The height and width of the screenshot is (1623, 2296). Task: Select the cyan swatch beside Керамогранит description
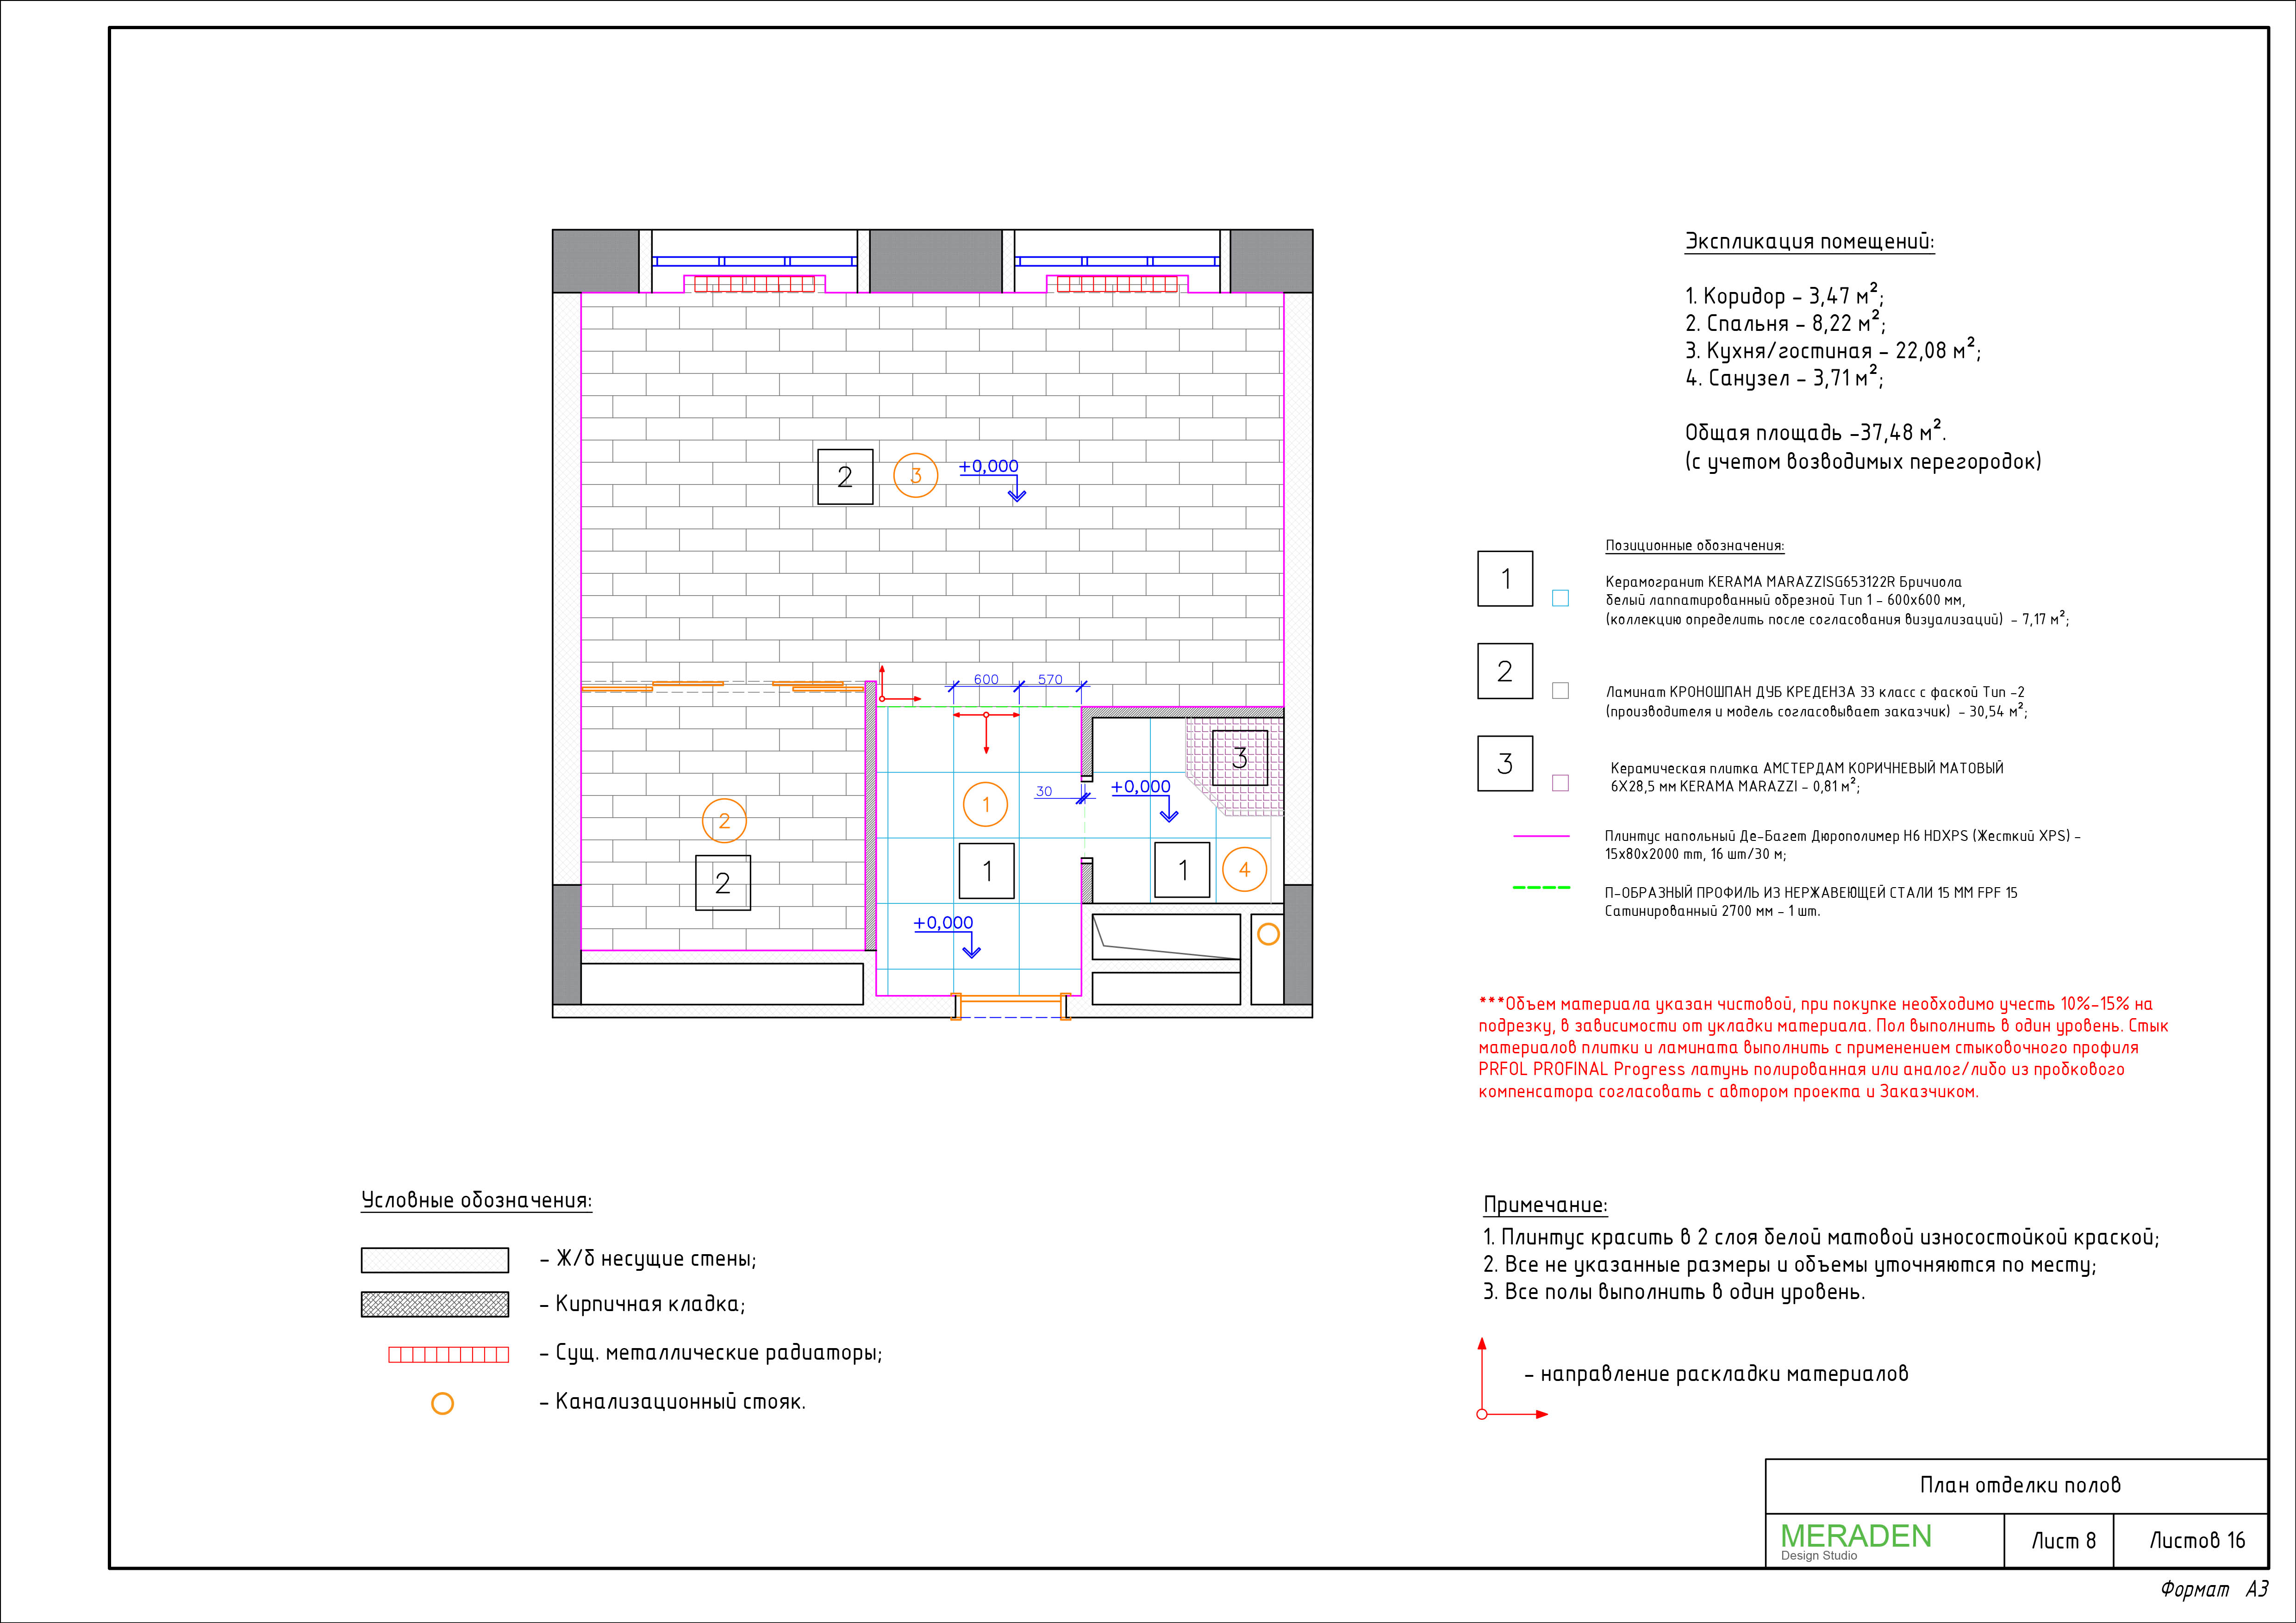click(1560, 598)
